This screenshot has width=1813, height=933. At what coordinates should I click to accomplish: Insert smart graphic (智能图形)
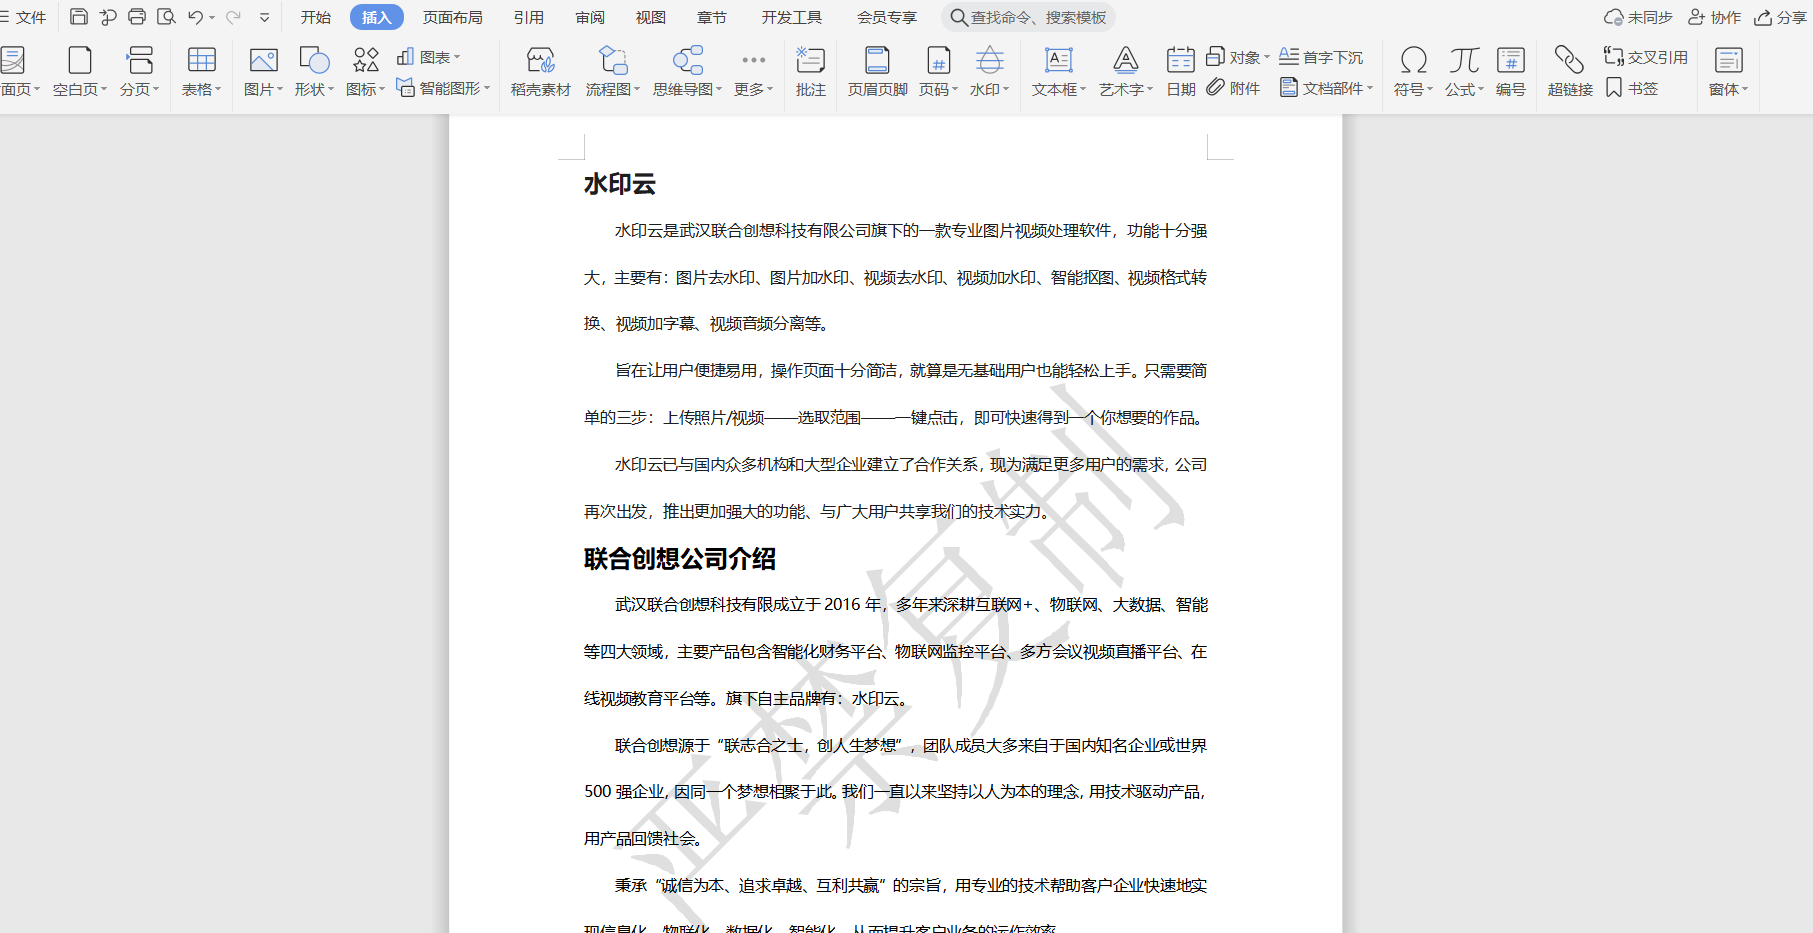(x=443, y=88)
